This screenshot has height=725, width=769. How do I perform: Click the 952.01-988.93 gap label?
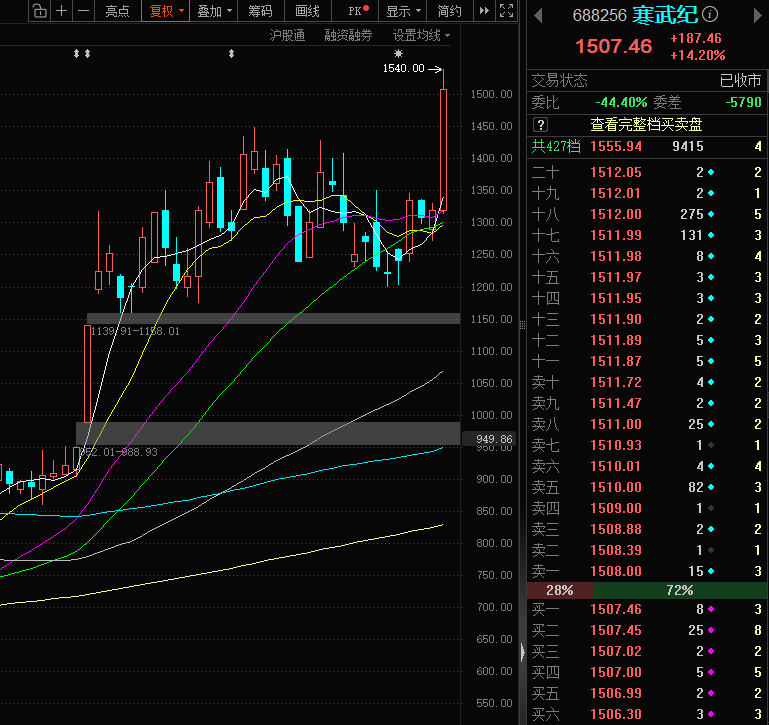point(119,452)
